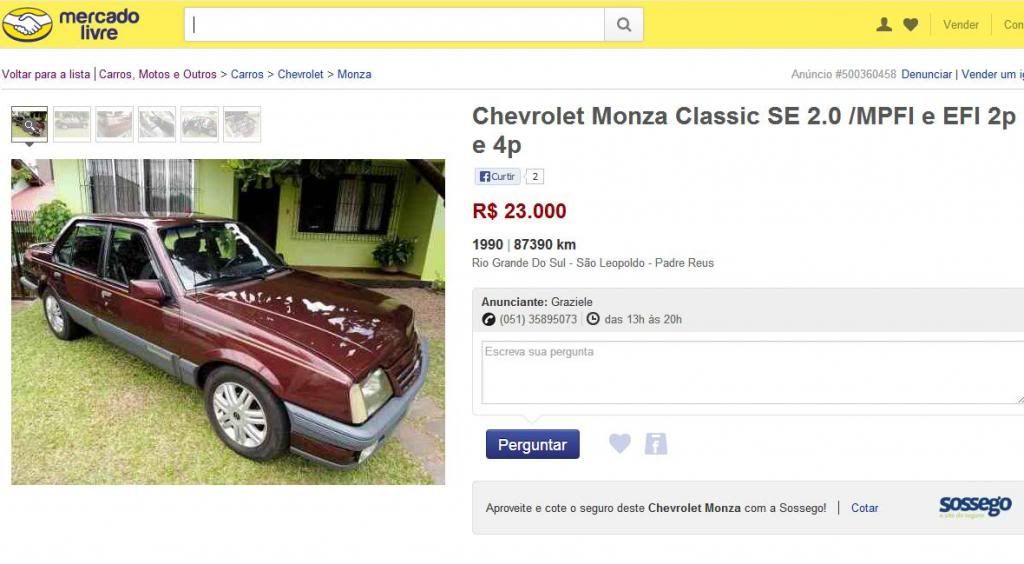Screen dimensions: 1024x564
Task: Click the Facebook Curtir like button
Action: (497, 176)
